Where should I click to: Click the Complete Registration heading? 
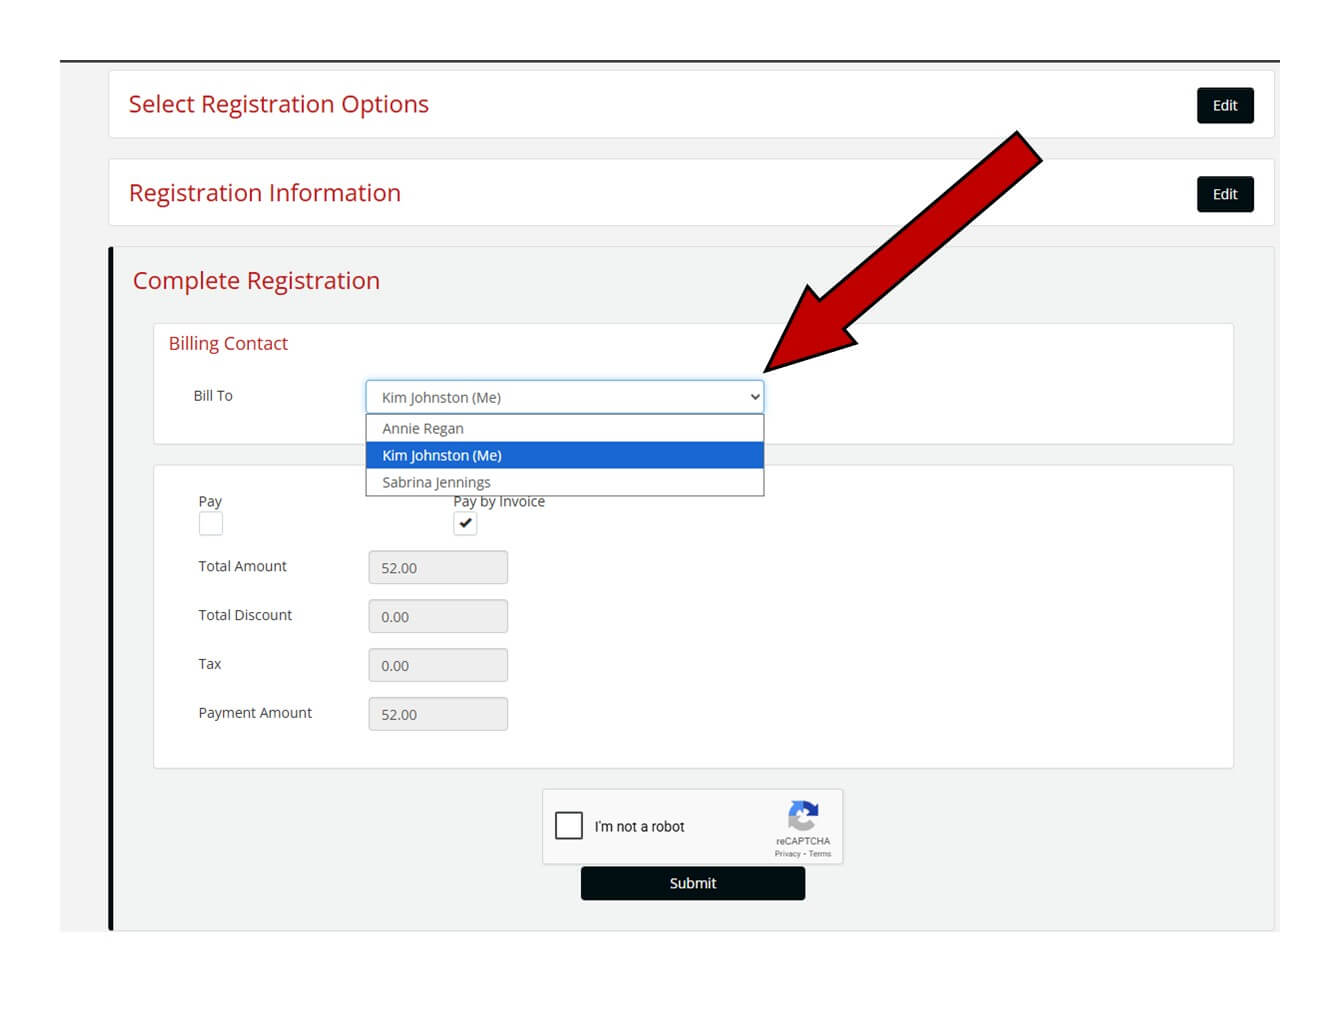coord(256,281)
